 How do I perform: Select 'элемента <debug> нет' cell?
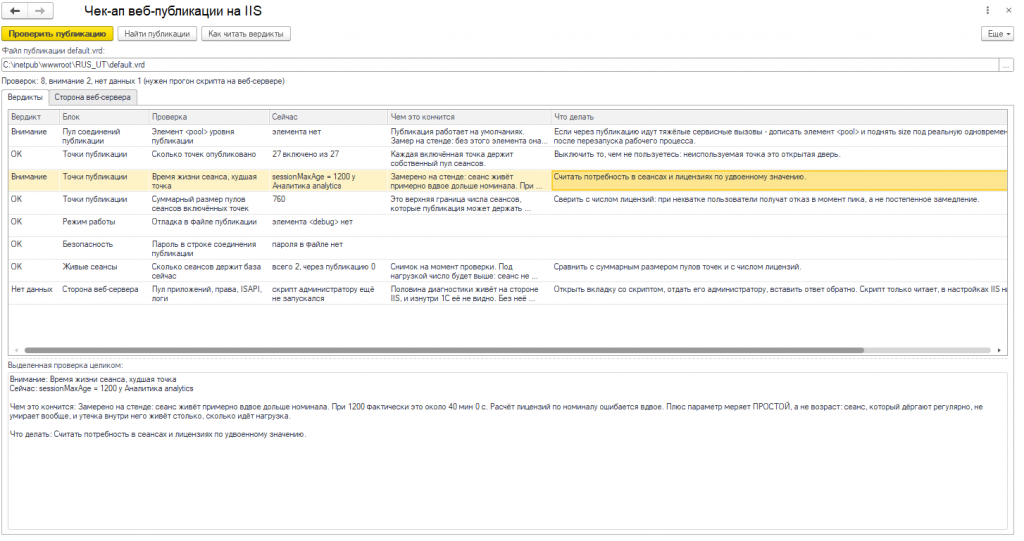tap(328, 225)
